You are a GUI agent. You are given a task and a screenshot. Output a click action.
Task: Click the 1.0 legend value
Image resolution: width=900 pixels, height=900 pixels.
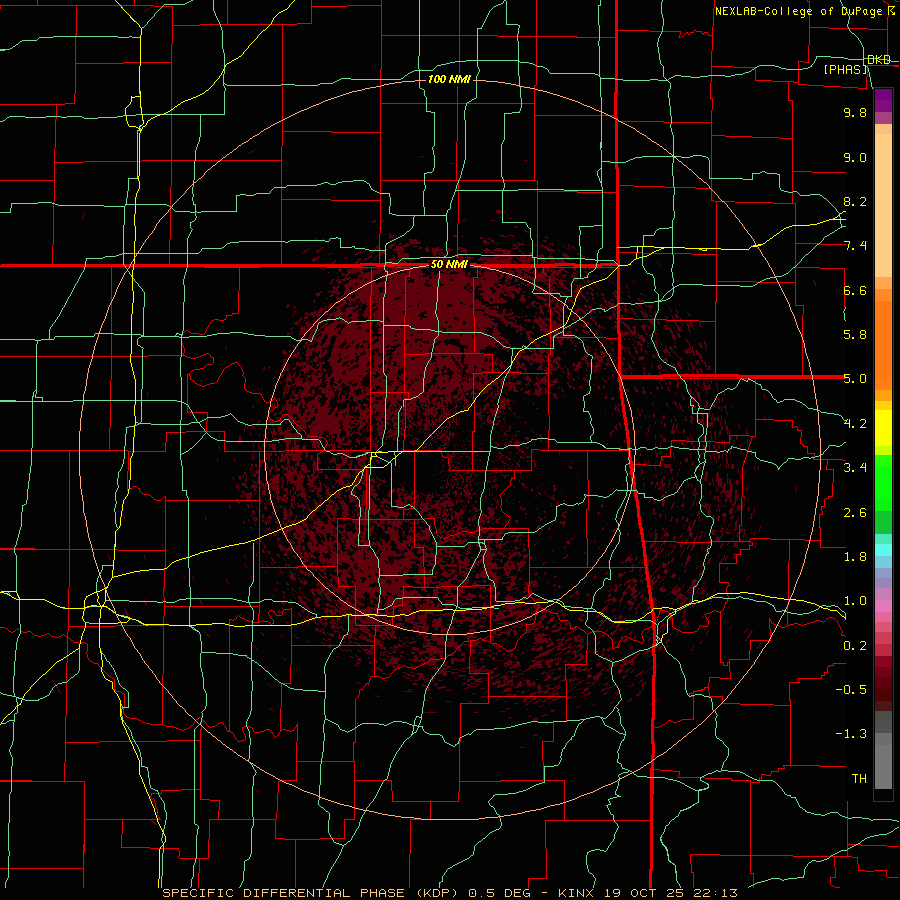[855, 601]
